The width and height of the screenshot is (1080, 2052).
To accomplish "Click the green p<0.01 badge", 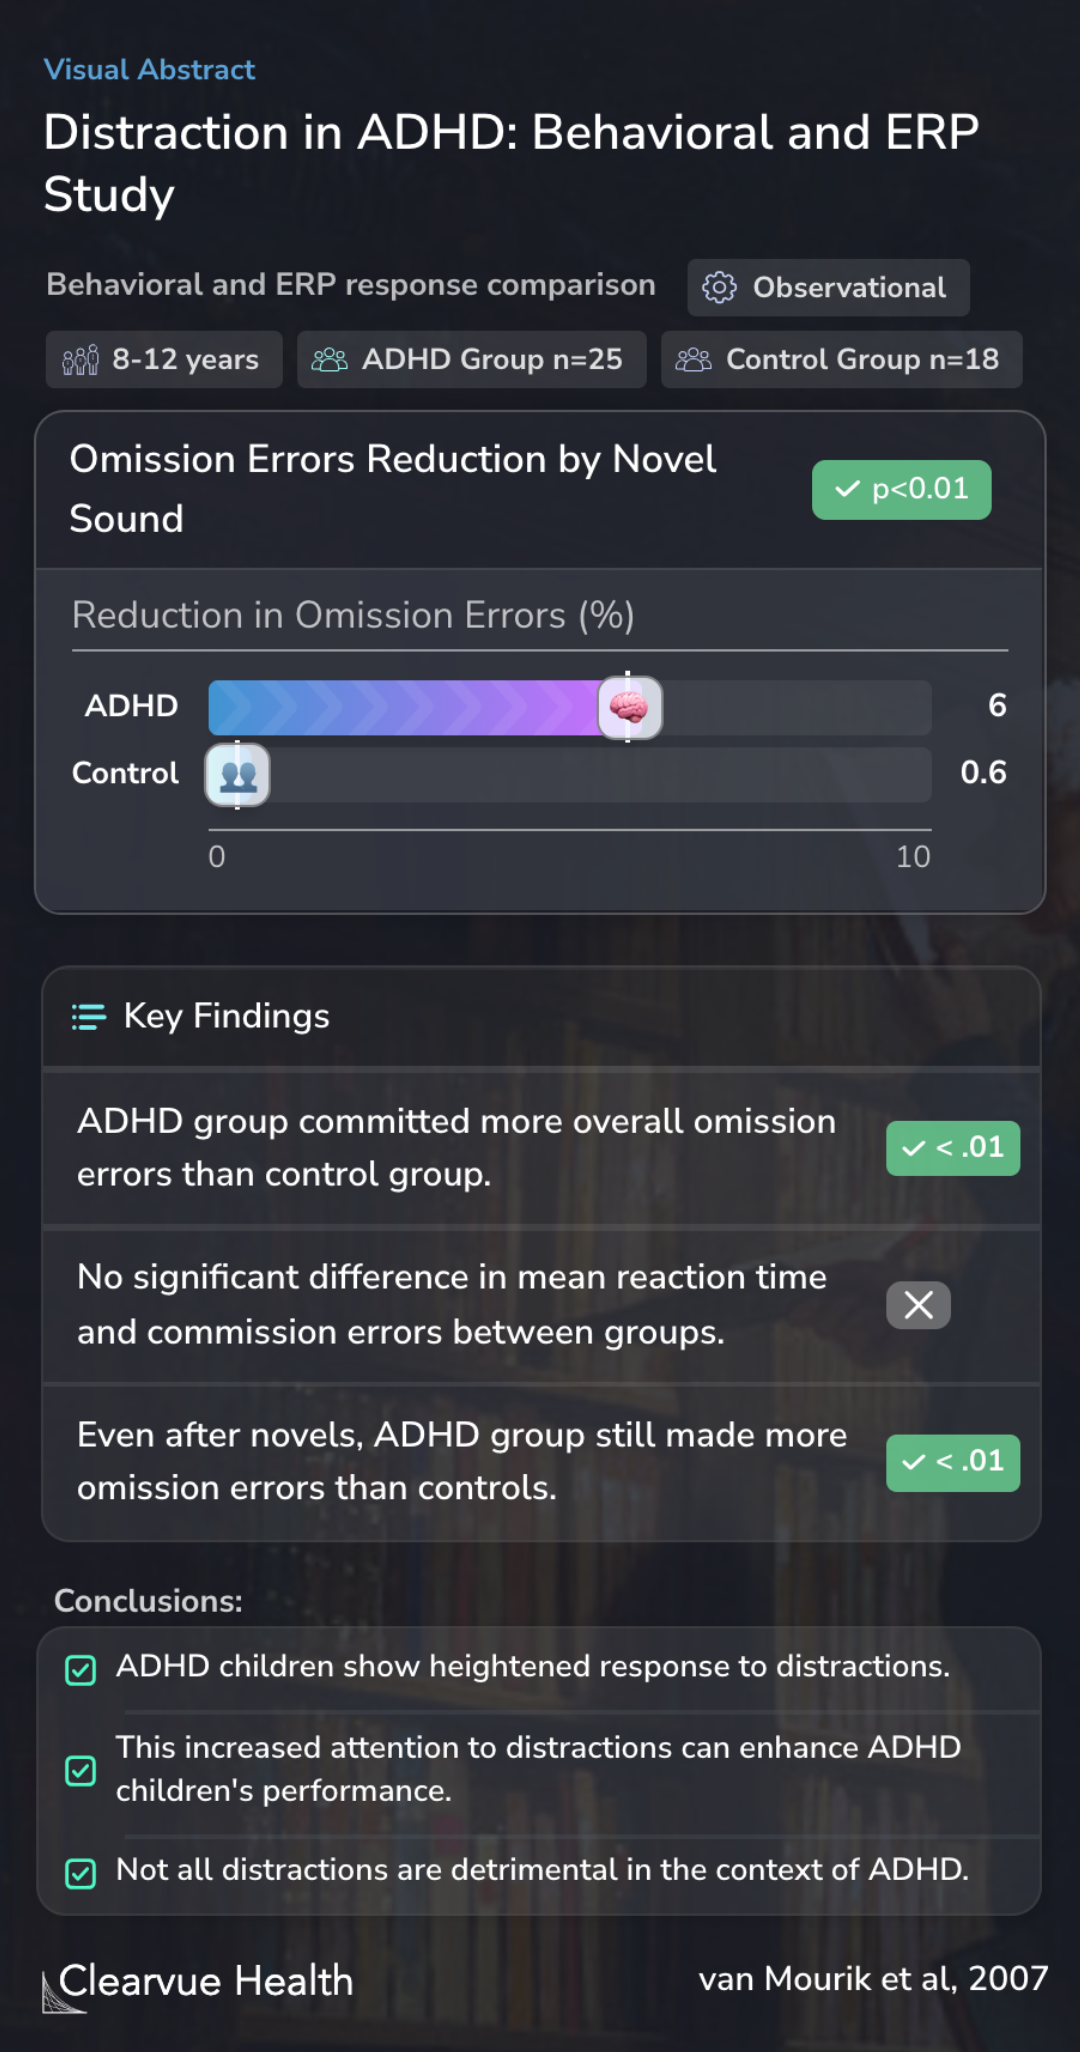I will [901, 490].
